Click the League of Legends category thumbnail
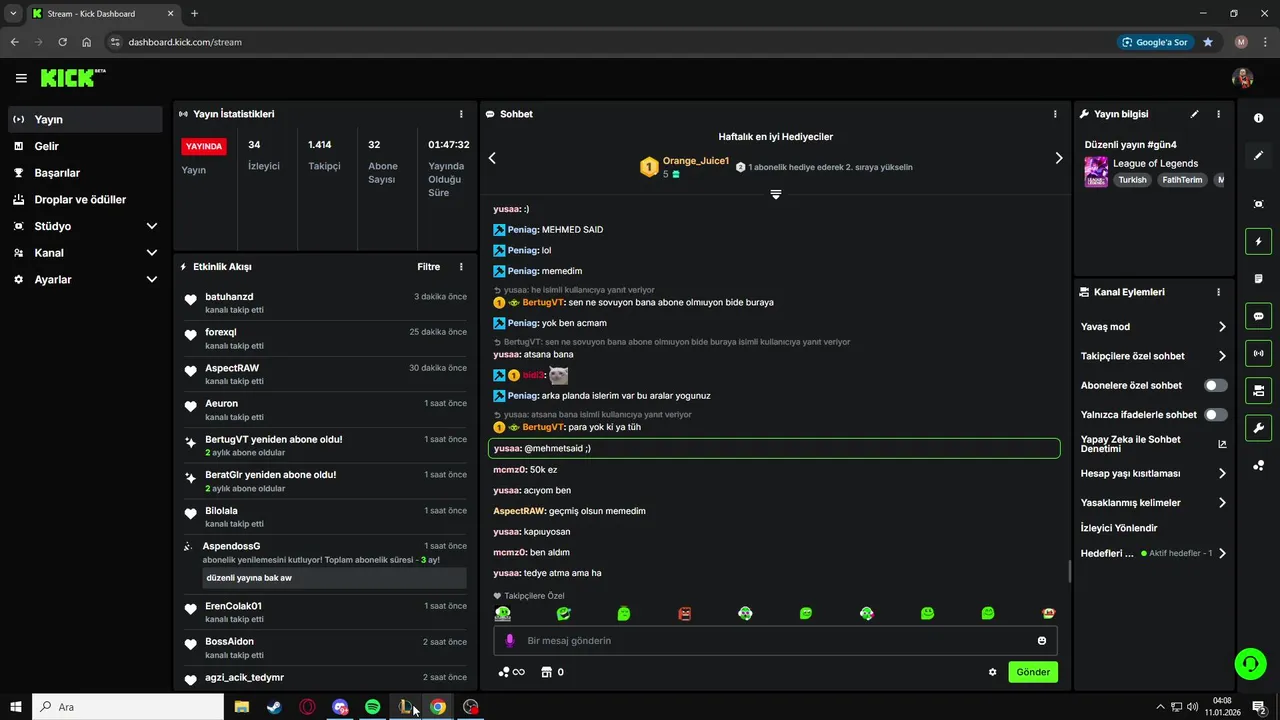The image size is (1280, 720). [x=1096, y=171]
